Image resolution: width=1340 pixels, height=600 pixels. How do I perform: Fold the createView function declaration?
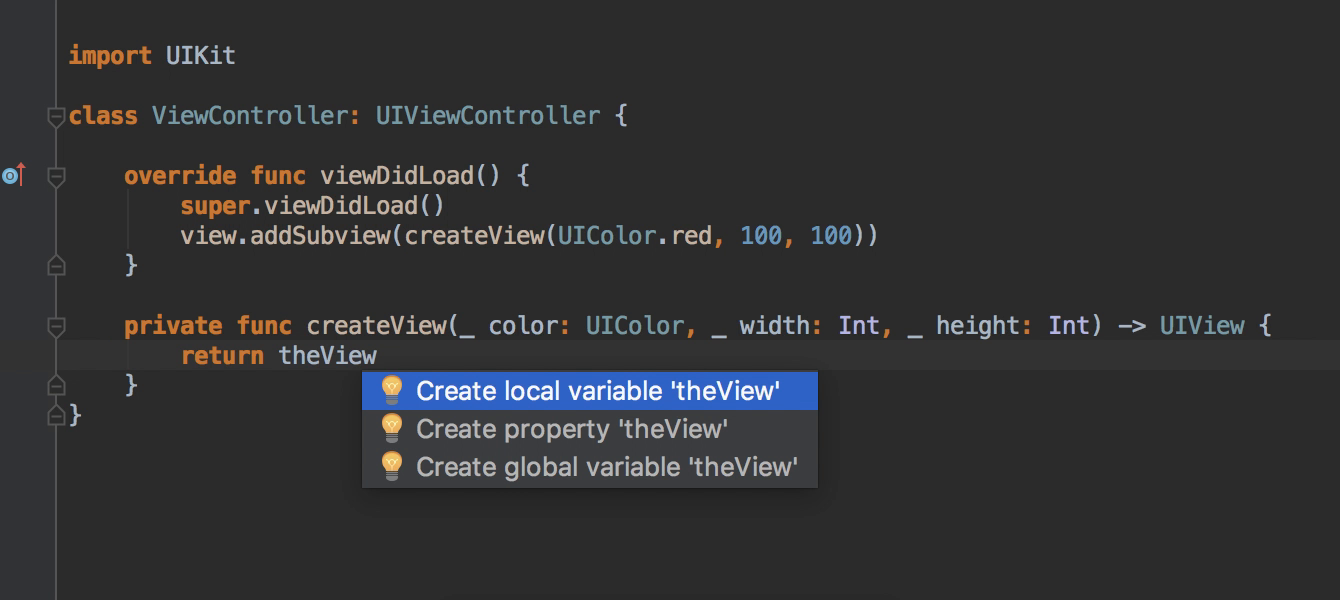[x=57, y=326]
